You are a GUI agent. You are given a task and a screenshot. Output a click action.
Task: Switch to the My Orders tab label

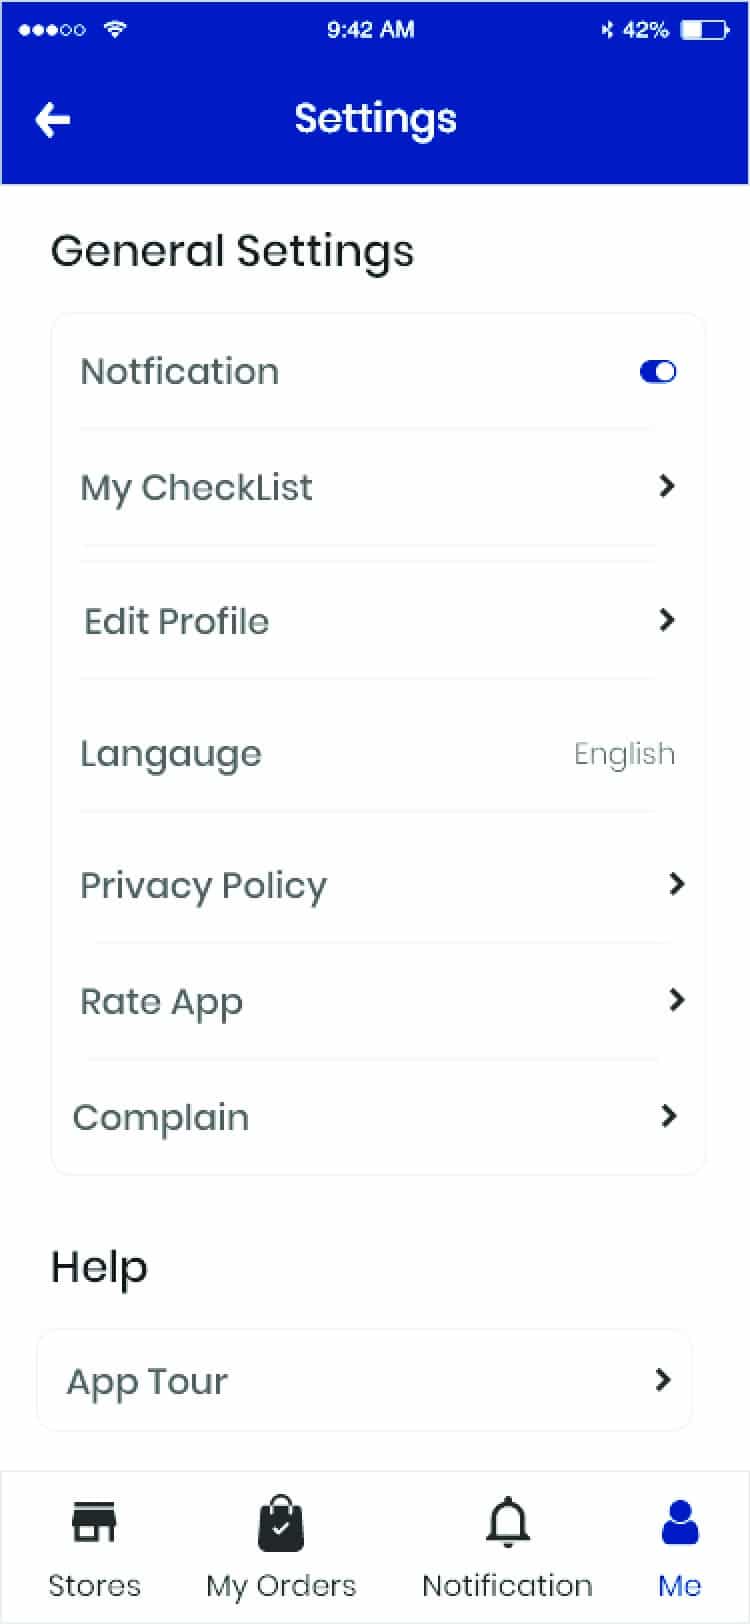click(x=281, y=1585)
